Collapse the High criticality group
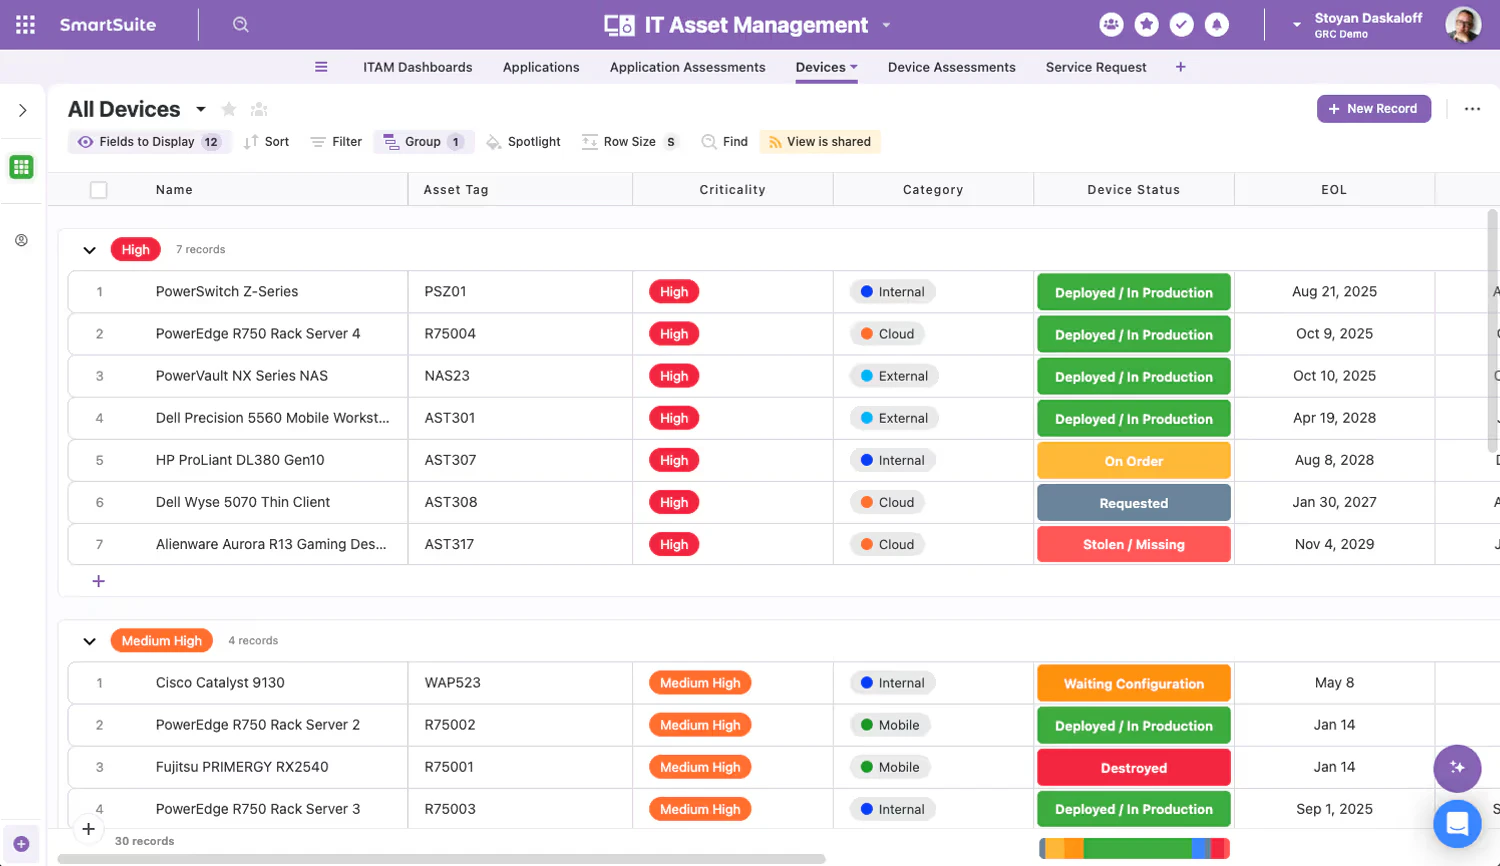The image size is (1500, 866). click(89, 250)
